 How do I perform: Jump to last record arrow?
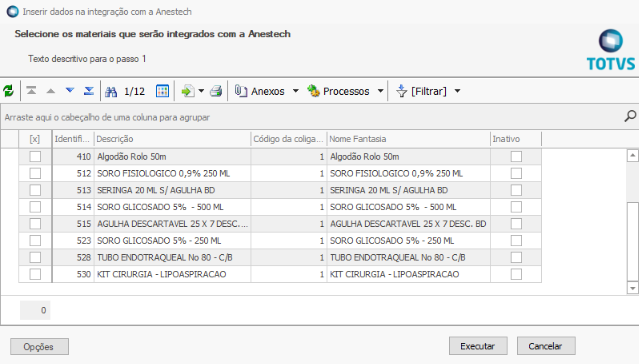tap(89, 90)
